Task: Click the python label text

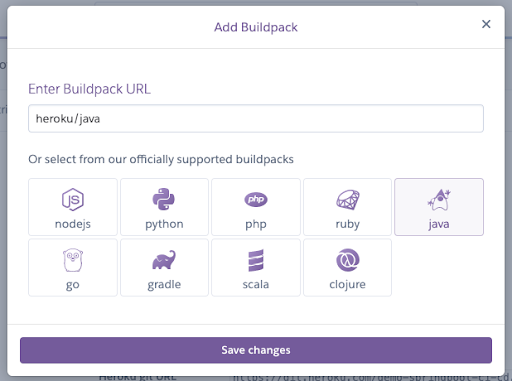Action: point(164,224)
